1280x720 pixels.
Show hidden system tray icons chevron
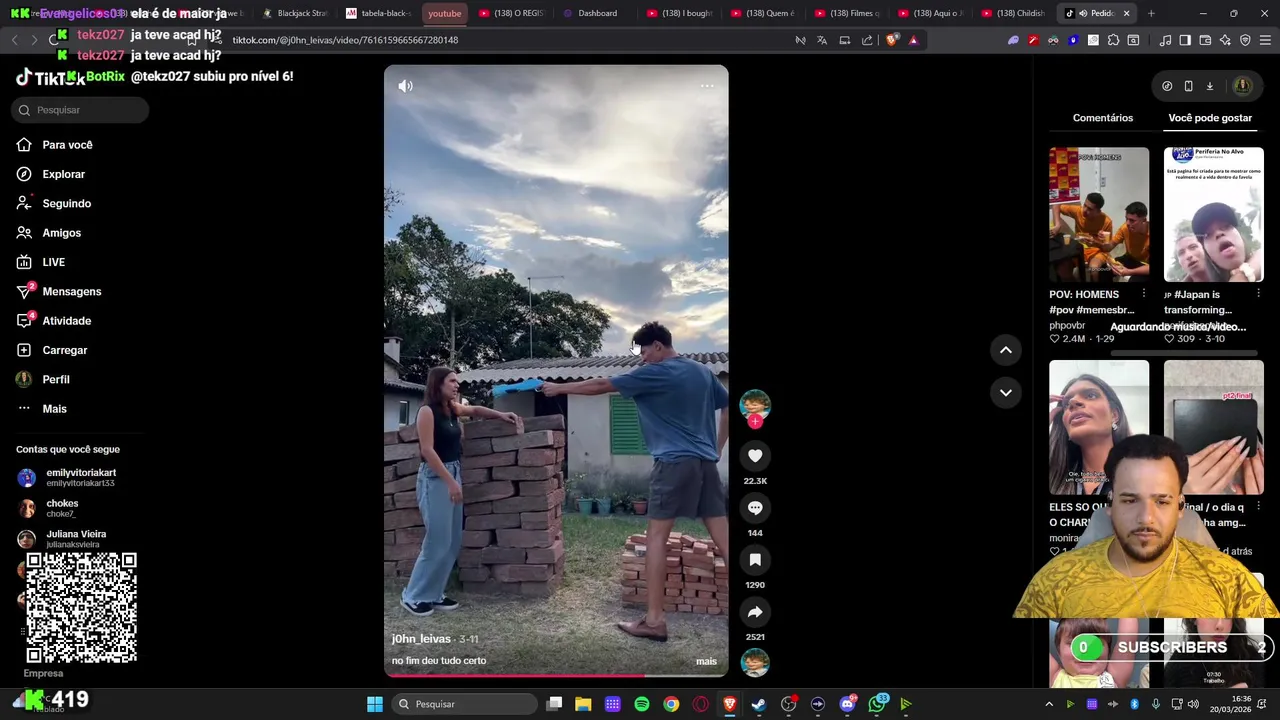1049,704
